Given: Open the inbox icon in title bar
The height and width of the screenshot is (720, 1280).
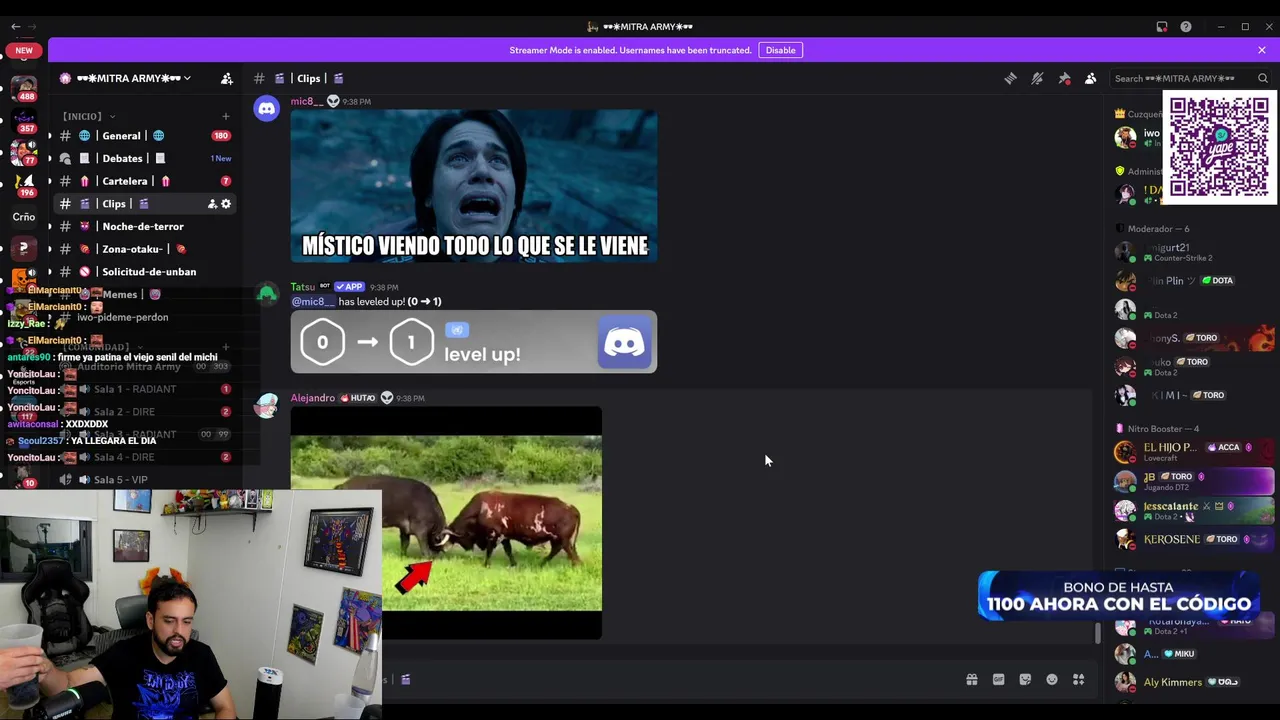Looking at the screenshot, I should (1162, 27).
